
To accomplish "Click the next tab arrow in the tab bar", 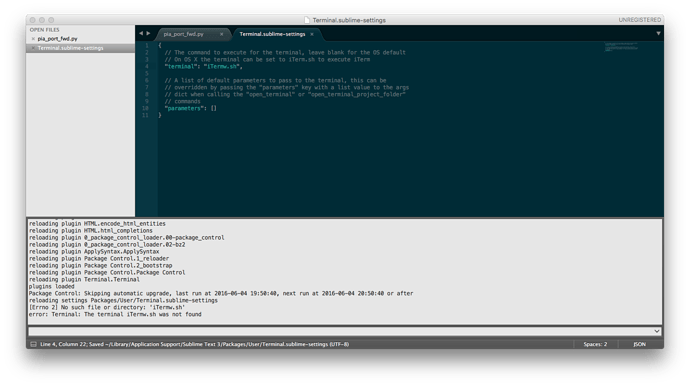I will [x=148, y=33].
